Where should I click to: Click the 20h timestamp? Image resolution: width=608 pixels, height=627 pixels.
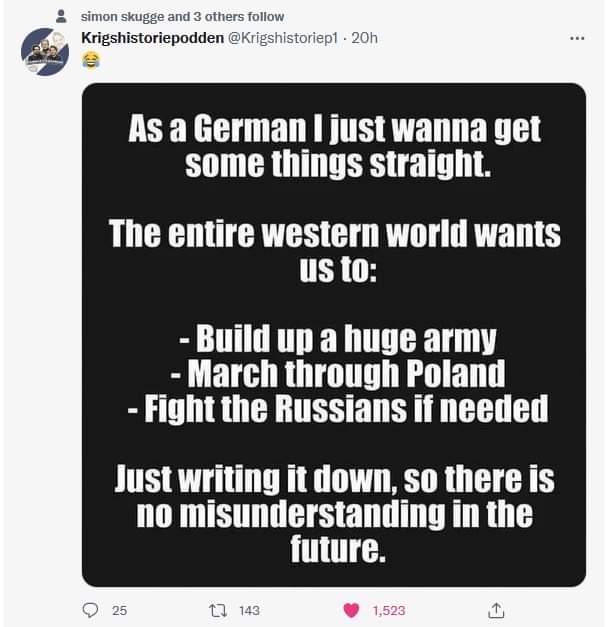365,38
